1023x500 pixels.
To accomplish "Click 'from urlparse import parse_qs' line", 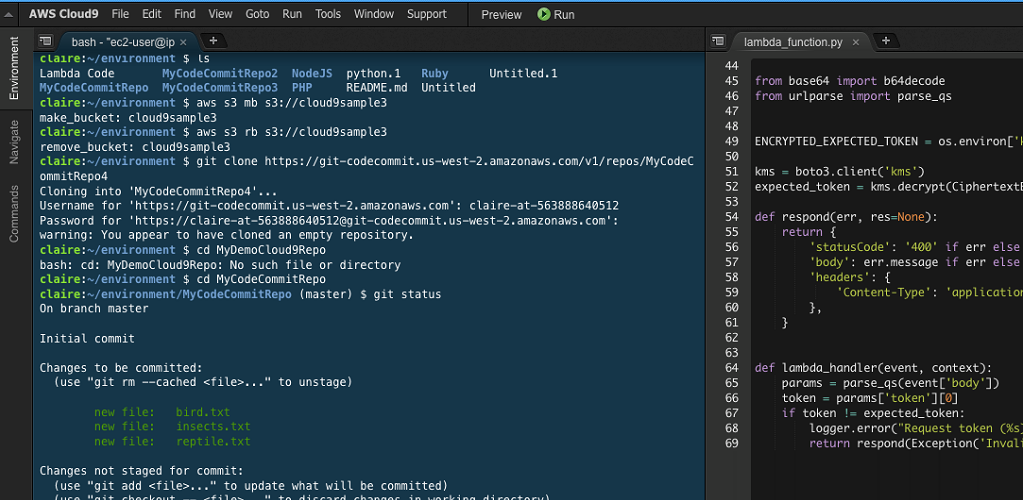I will click(853, 96).
